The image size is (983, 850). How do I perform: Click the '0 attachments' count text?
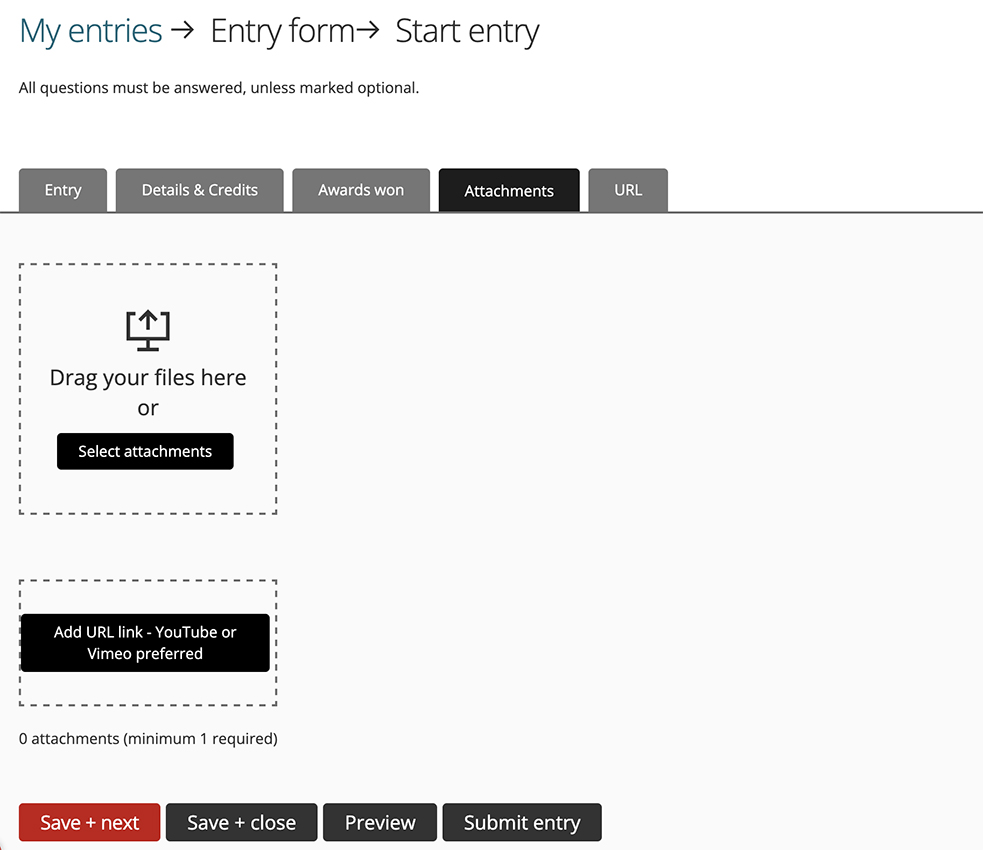coord(148,739)
